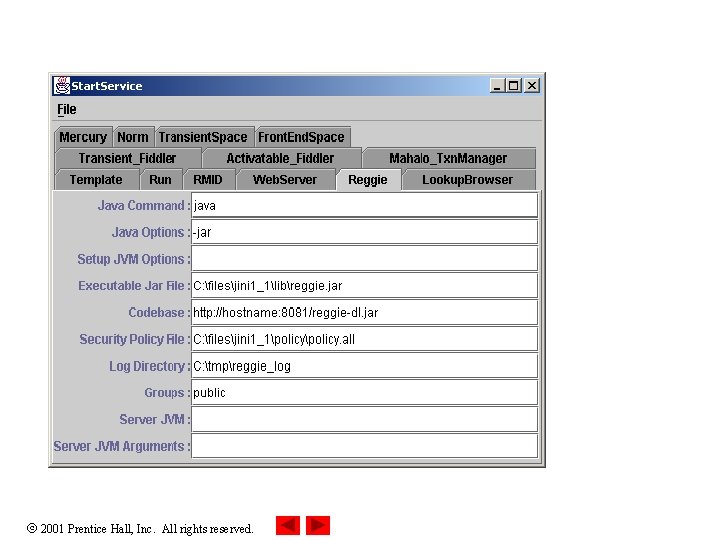720x540 pixels.
Task: Focus the Java Options field with -jar
Action: click(365, 232)
